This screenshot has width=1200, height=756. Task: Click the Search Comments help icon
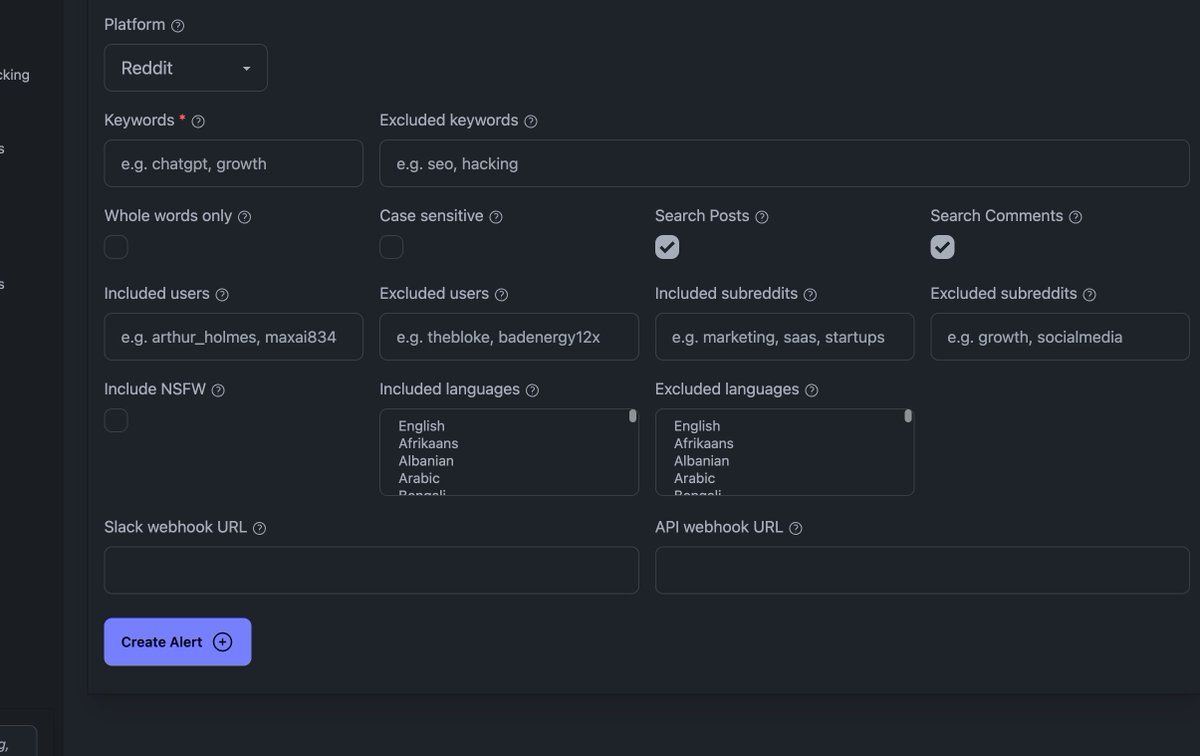pyautogui.click(x=1075, y=216)
